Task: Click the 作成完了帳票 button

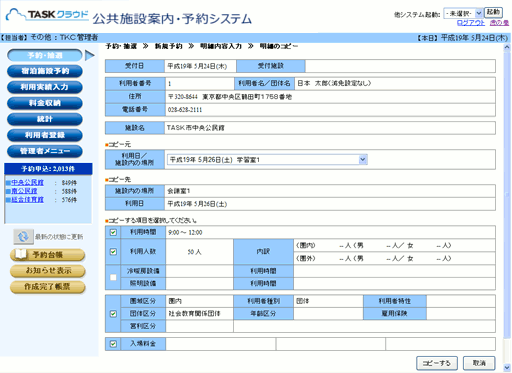Action: 48,287
